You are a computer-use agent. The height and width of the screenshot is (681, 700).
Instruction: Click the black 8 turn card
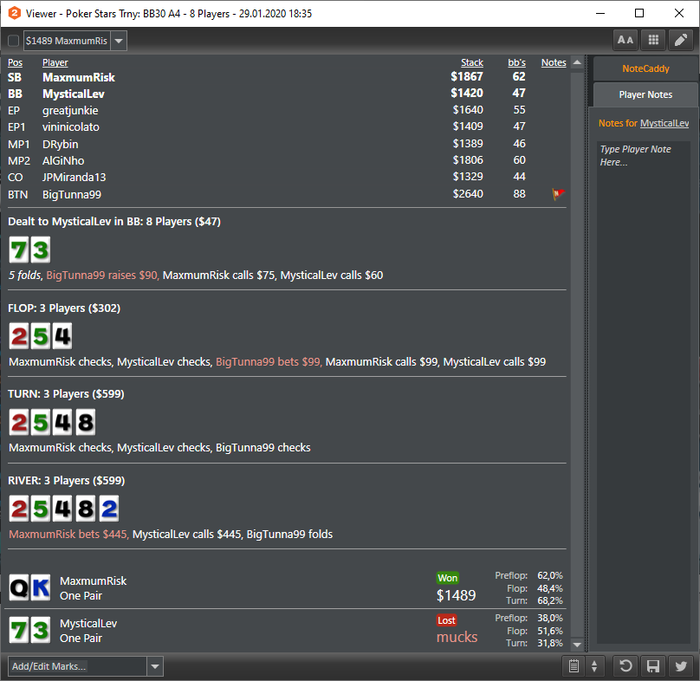point(85,422)
